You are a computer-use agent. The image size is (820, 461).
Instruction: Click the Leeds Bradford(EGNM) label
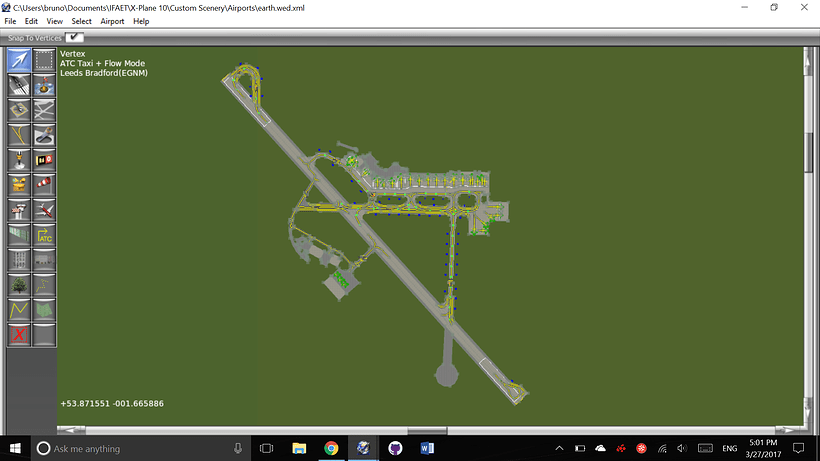coord(104,73)
